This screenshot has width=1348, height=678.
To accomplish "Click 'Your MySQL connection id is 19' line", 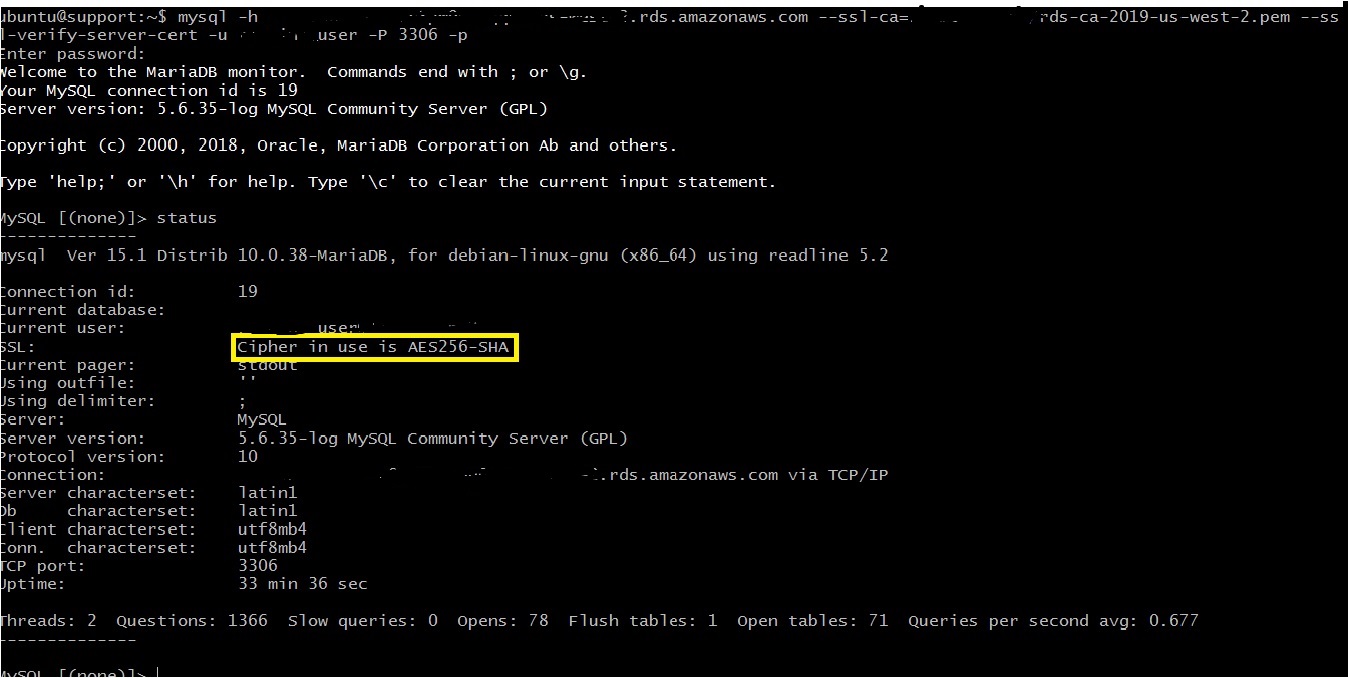I will (149, 90).
